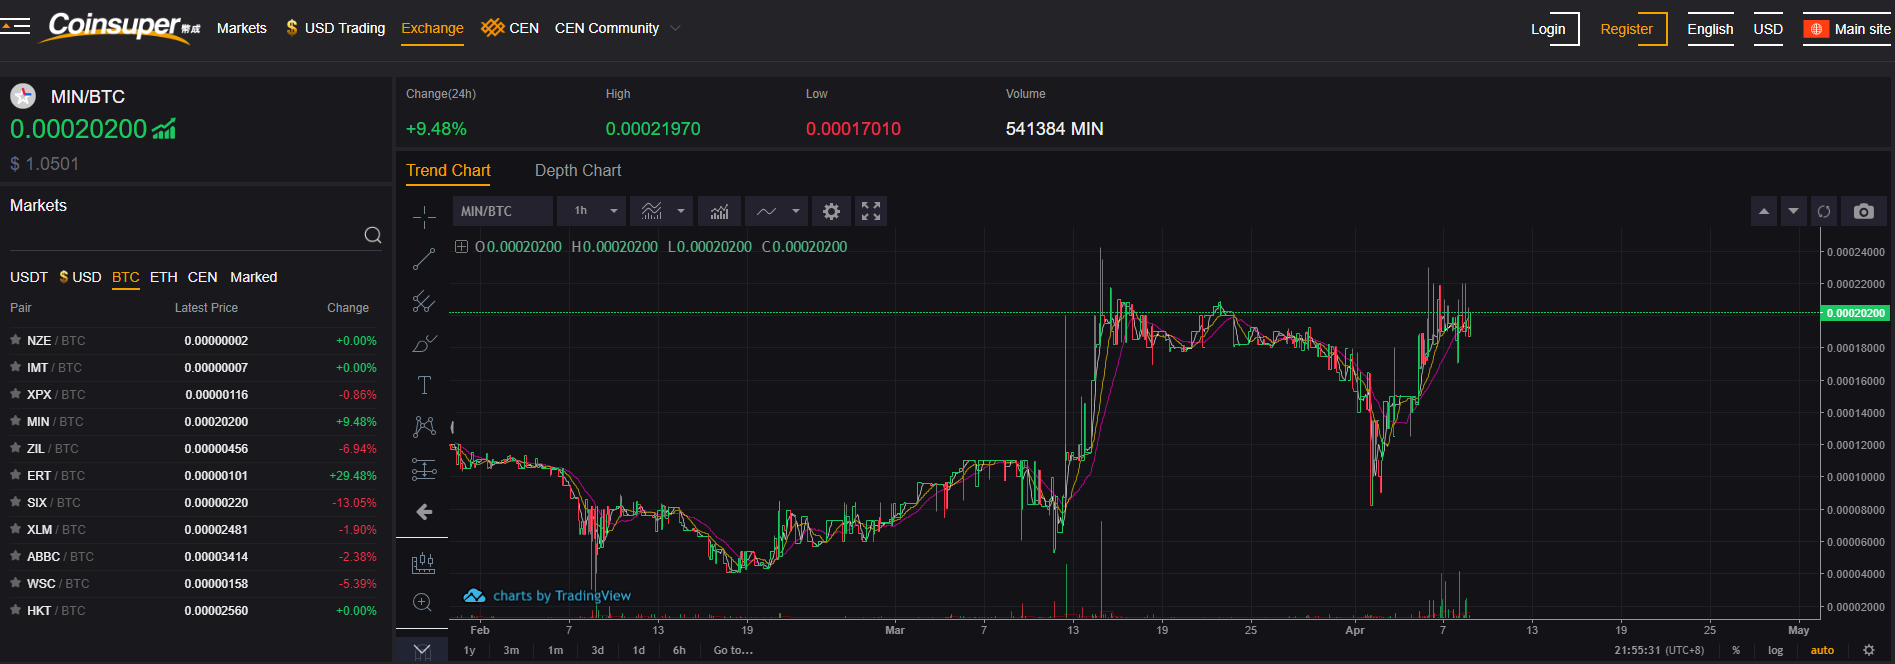Toggle log scale on price axis
Viewport: 1895px width, 664px height.
tap(1775, 650)
